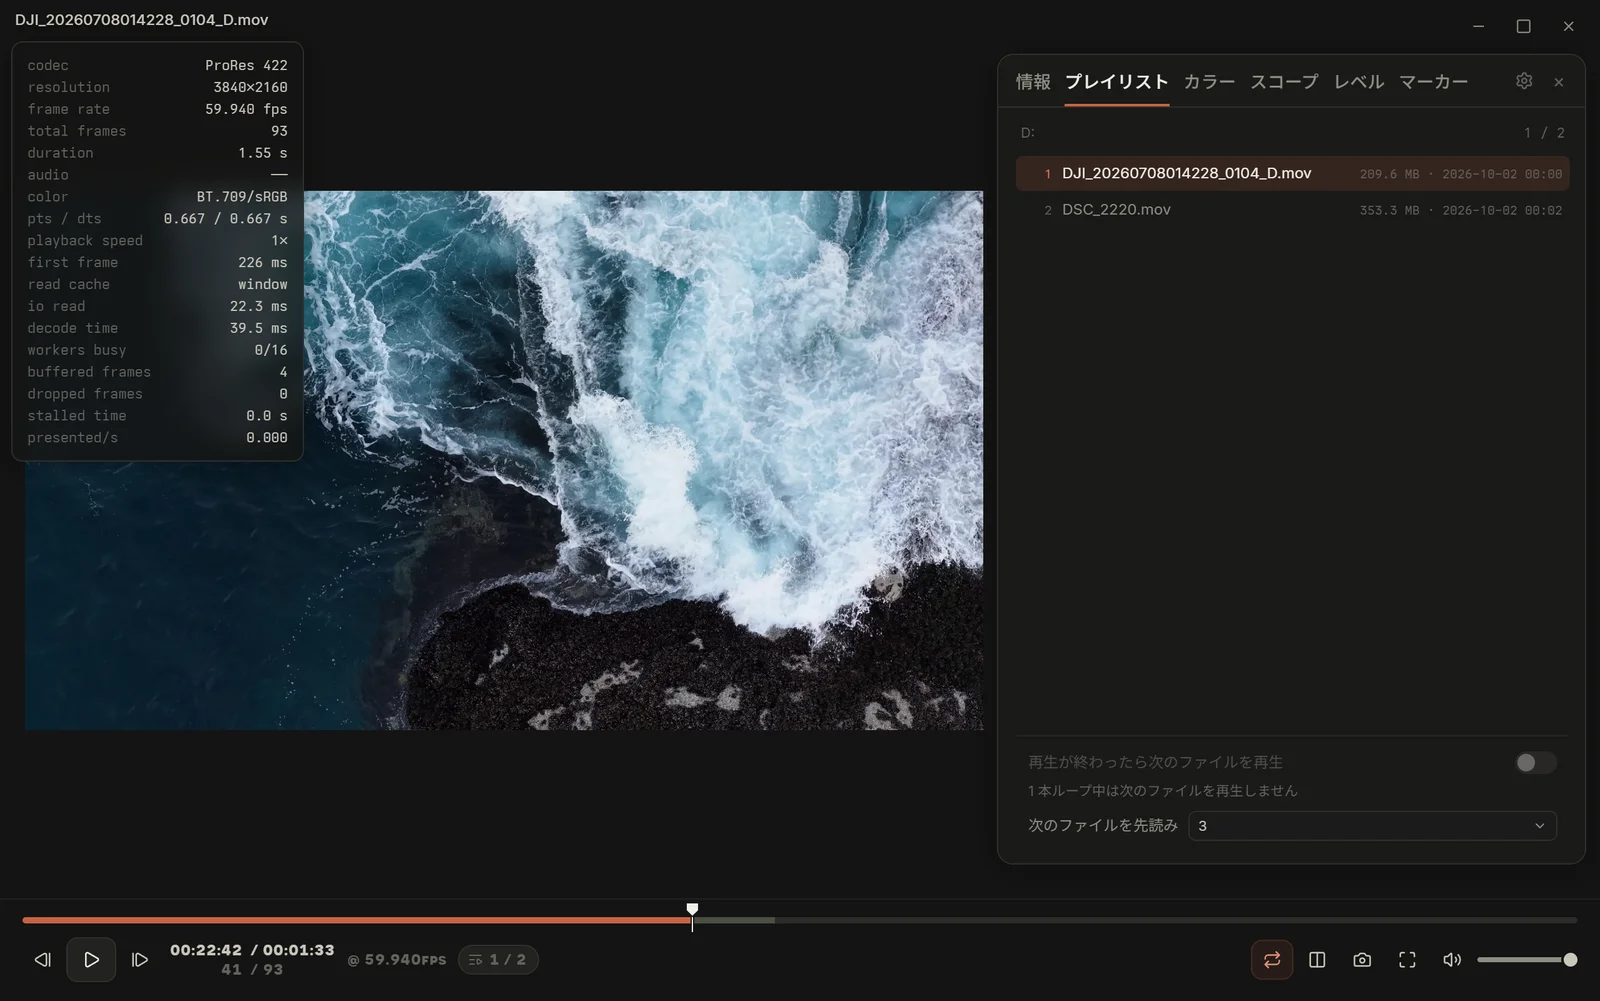
Task: Open panel settings gear icon
Action: (x=1524, y=81)
